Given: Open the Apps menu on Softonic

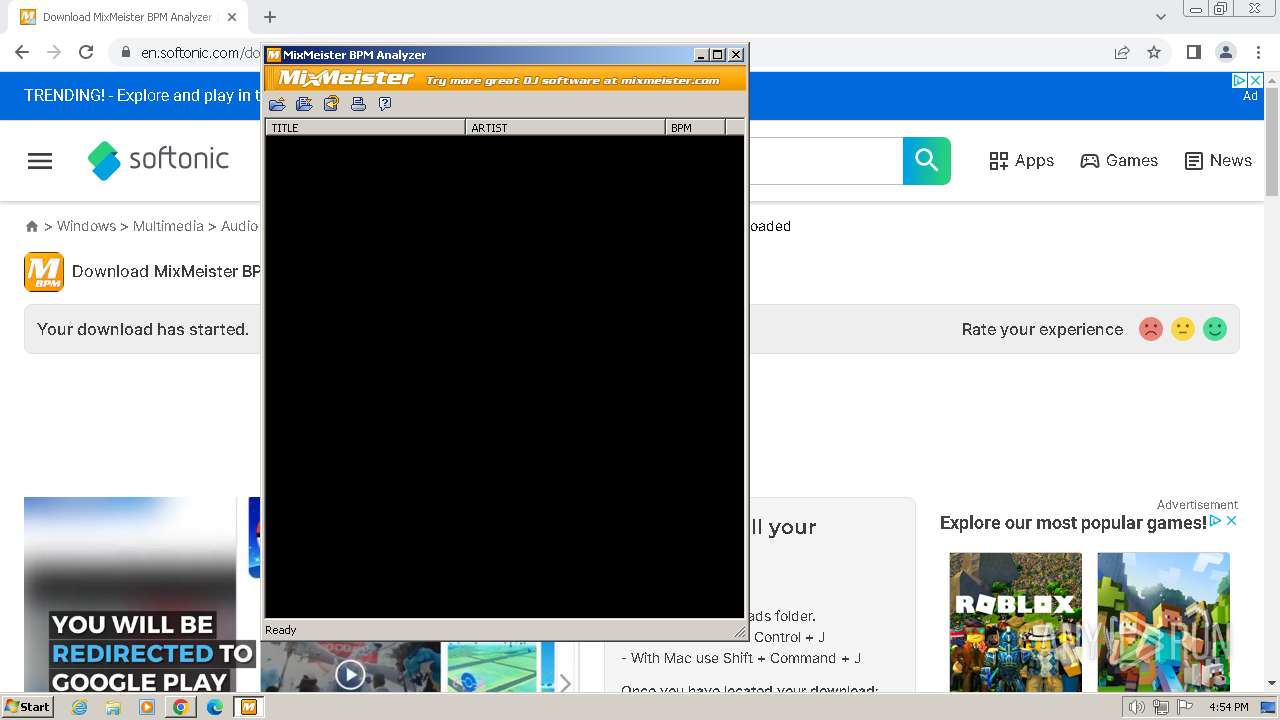Looking at the screenshot, I should (x=1021, y=161).
